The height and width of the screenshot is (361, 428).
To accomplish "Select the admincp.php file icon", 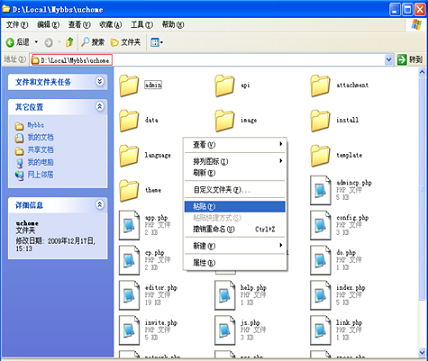I will pos(320,190).
